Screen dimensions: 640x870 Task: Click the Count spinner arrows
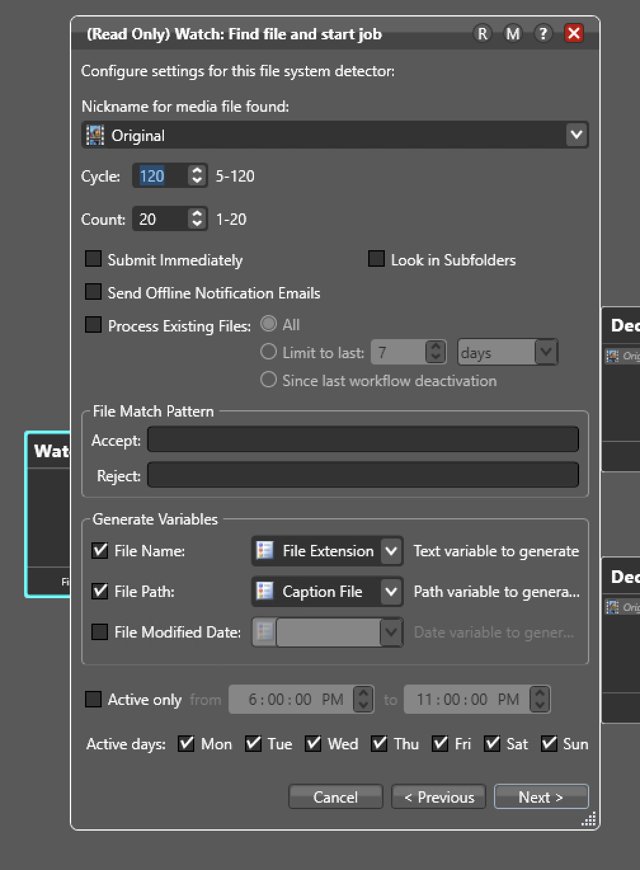[196, 219]
